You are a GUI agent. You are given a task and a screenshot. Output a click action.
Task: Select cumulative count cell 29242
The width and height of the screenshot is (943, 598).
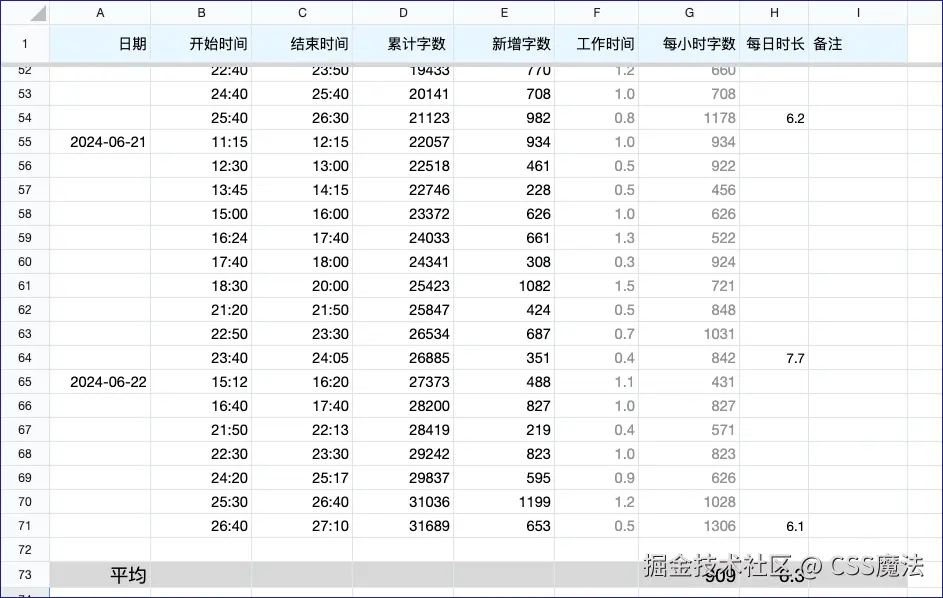(403, 454)
